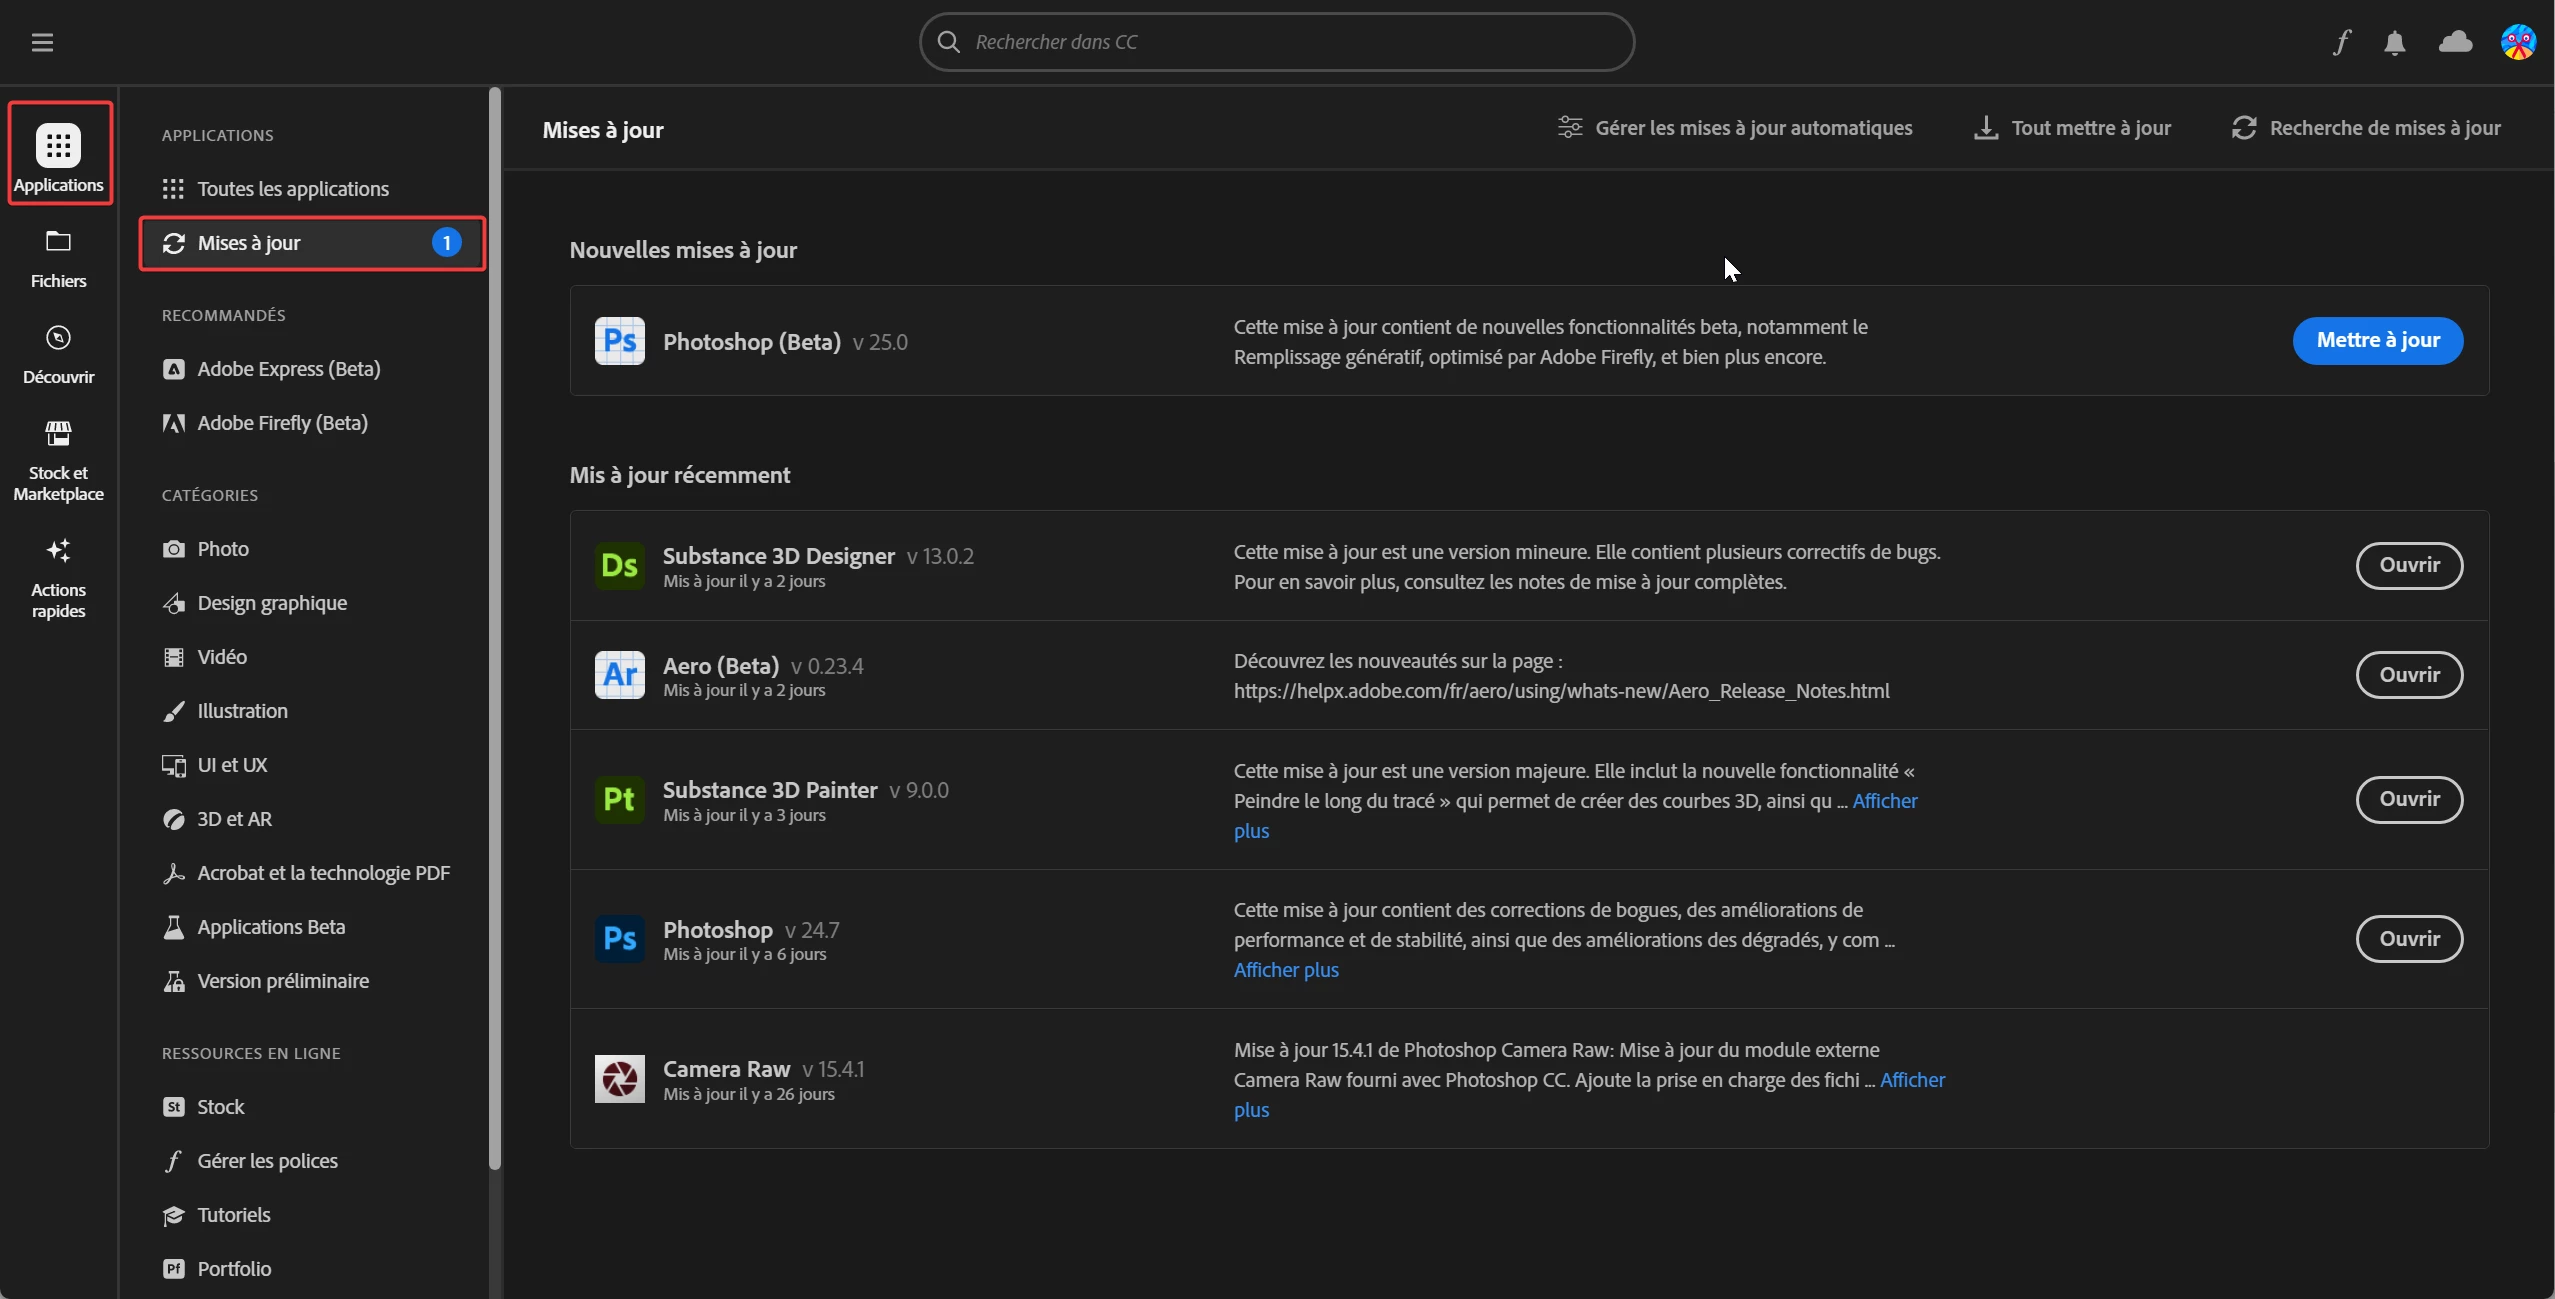Open the hamburger menu icon

pyautogui.click(x=42, y=42)
